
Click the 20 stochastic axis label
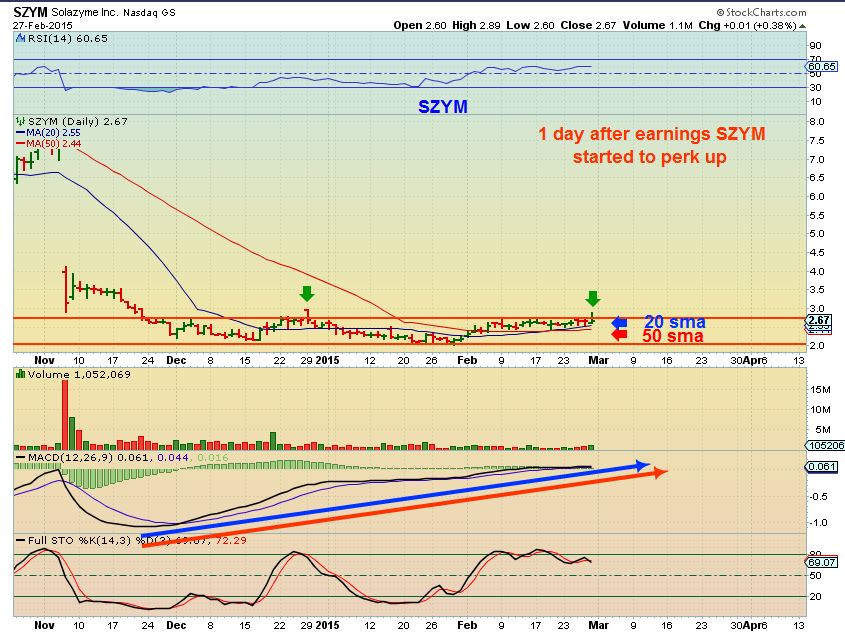[815, 596]
